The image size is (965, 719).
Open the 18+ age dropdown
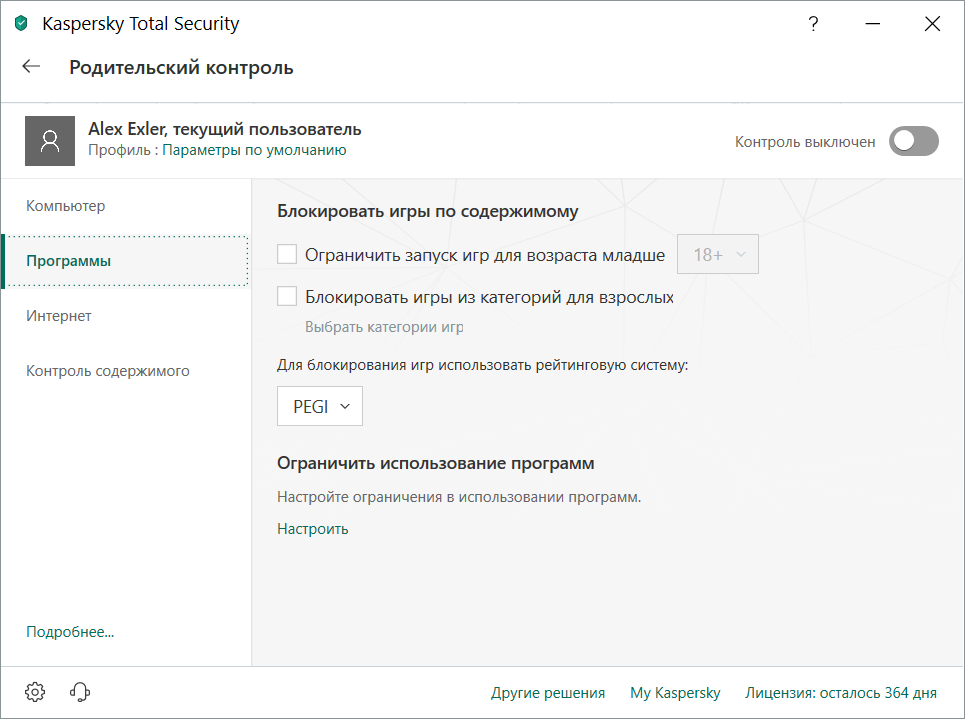click(x=718, y=255)
